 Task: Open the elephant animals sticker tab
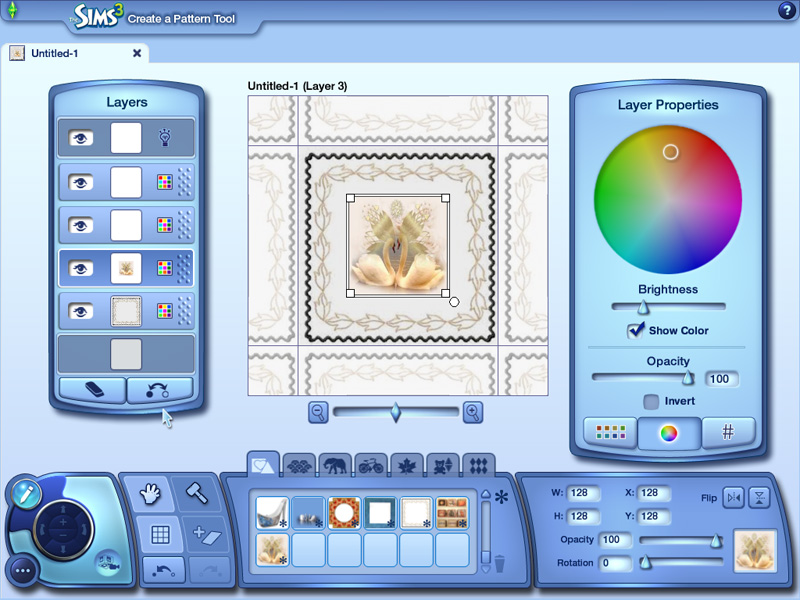335,464
